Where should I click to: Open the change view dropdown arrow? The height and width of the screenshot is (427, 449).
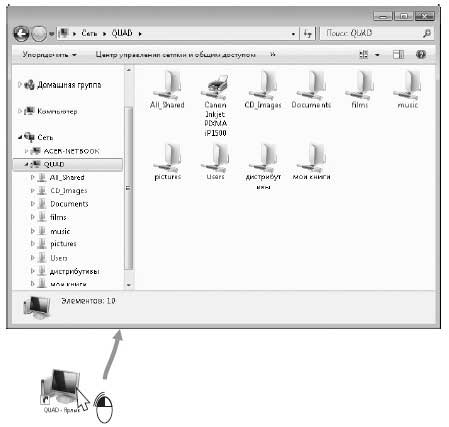tap(377, 55)
